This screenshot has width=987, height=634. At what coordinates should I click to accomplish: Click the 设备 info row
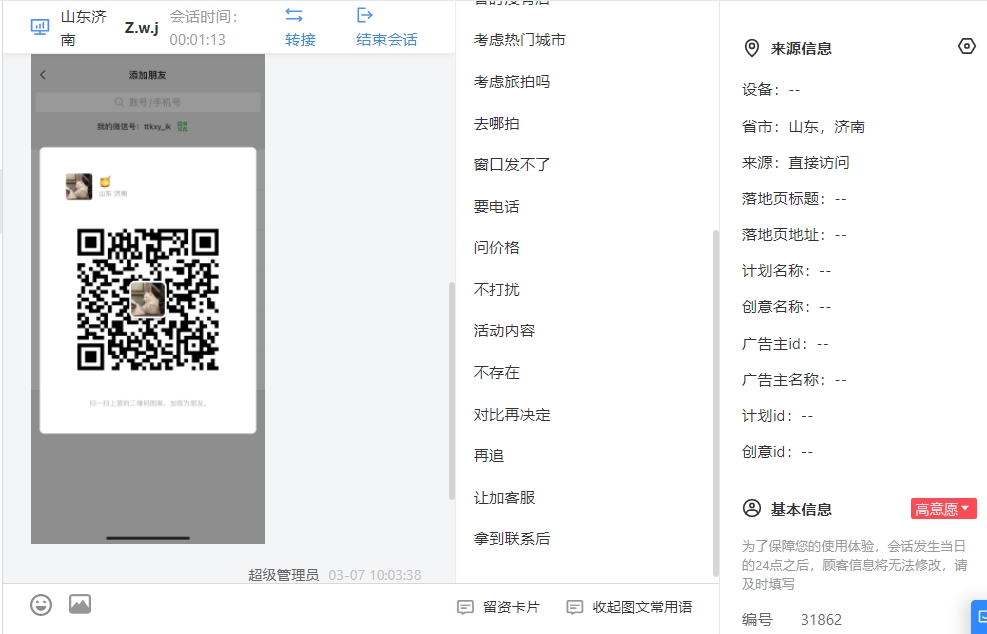[x=771, y=90]
